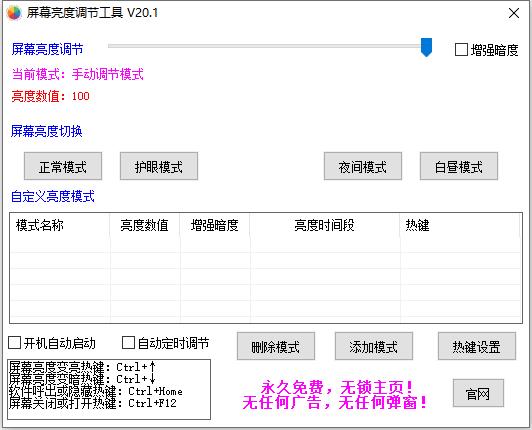Activate 护眼模式 button
Viewport: 532px width, 430px height.
coord(159,166)
